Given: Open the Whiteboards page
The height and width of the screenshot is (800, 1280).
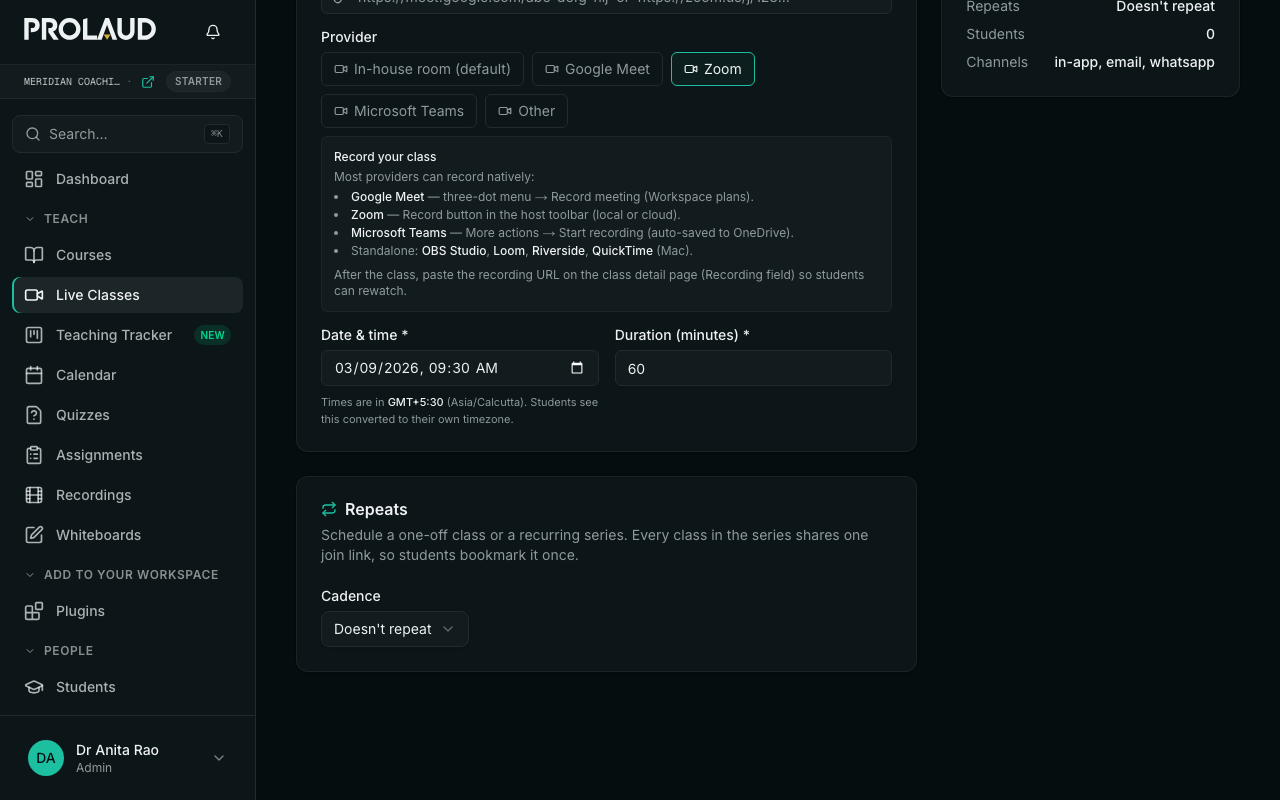Looking at the screenshot, I should pyautogui.click(x=127, y=535).
